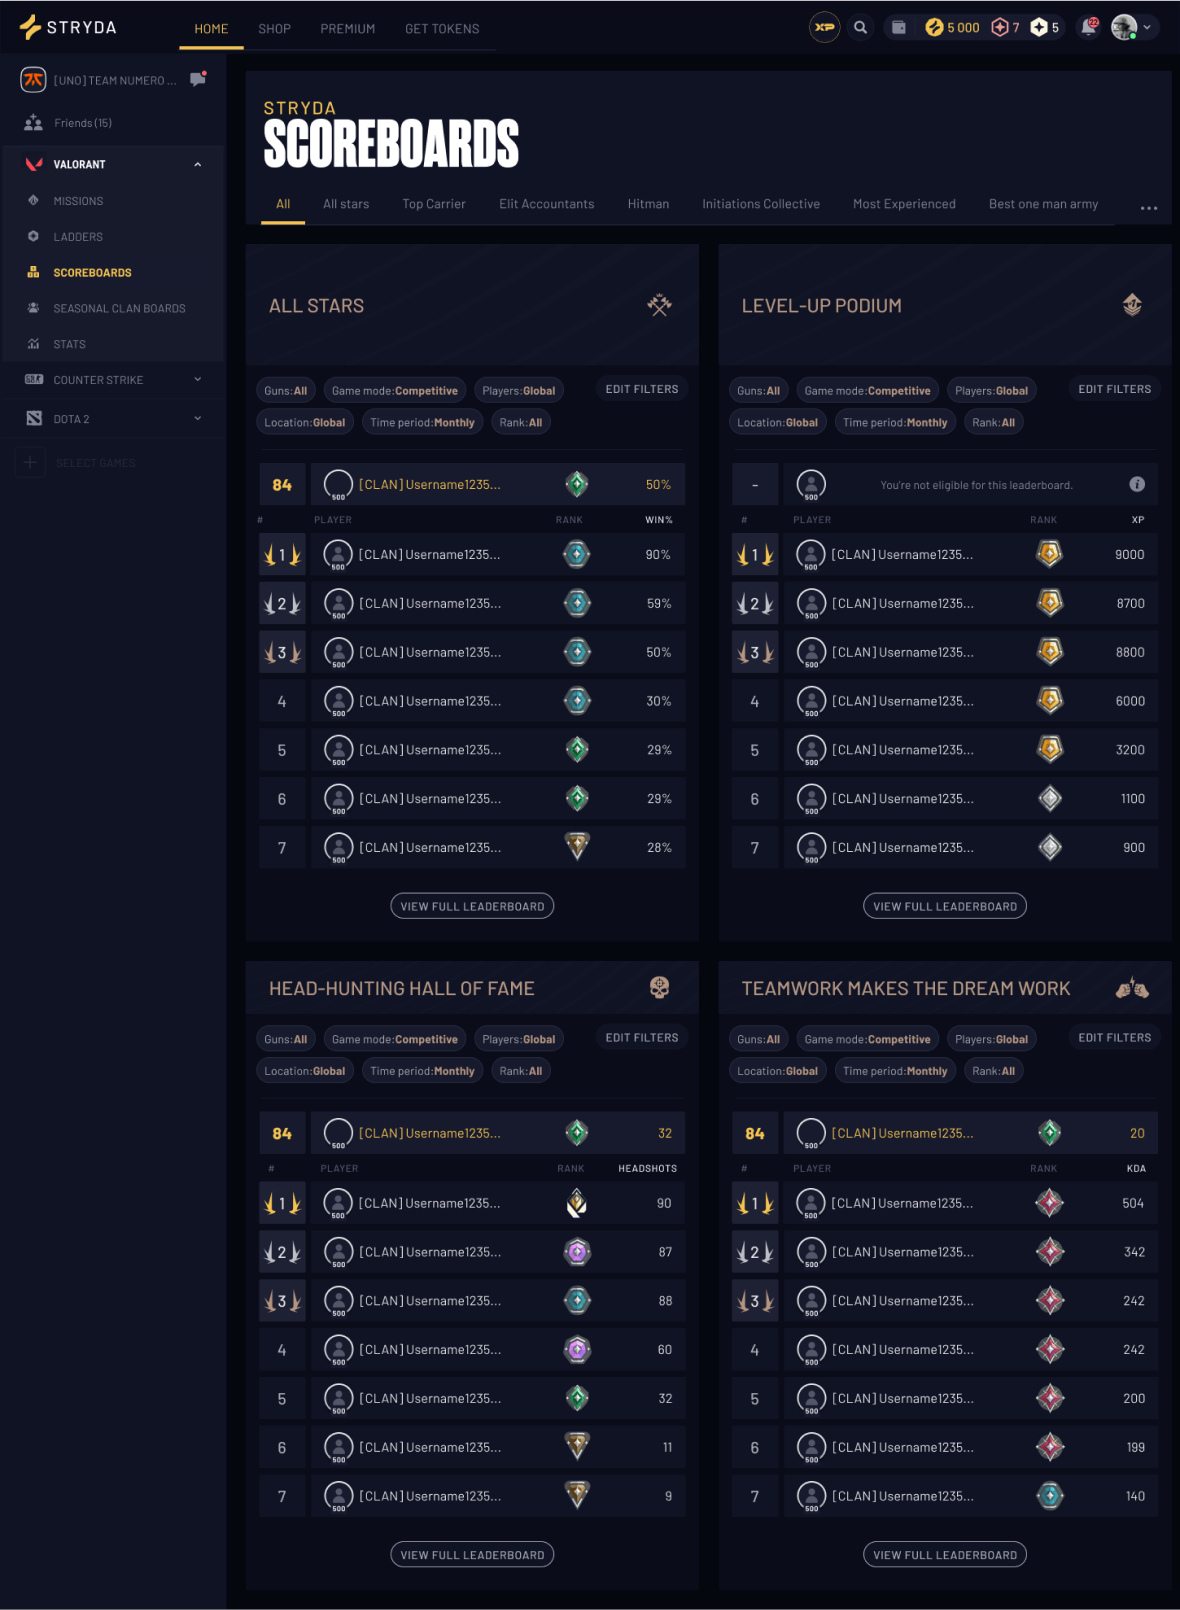This screenshot has width=1180, height=1610.
Task: Open the XP icon in the top bar
Action: click(824, 27)
